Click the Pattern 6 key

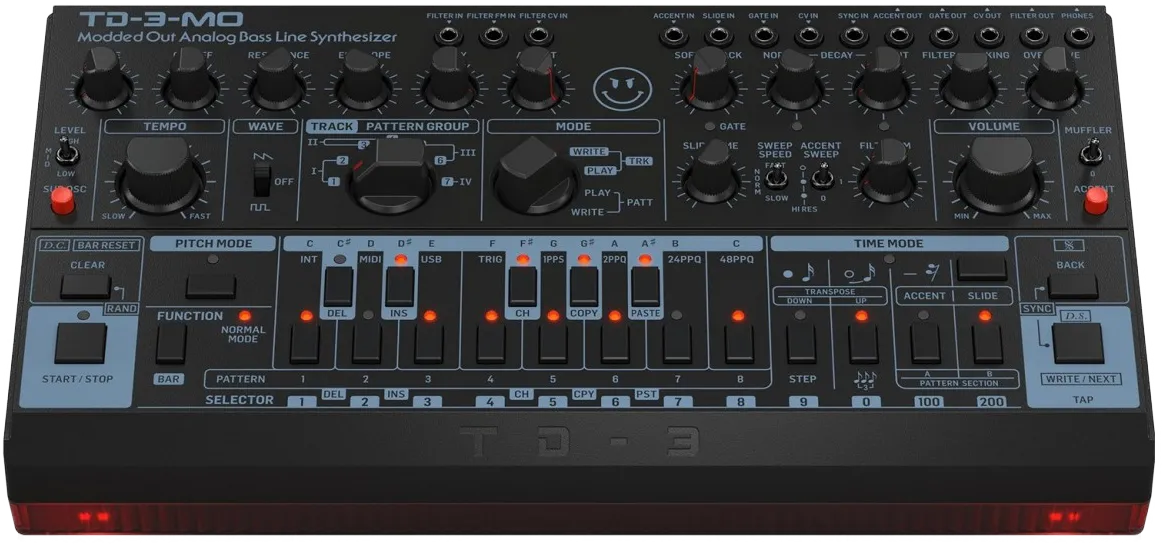point(615,345)
